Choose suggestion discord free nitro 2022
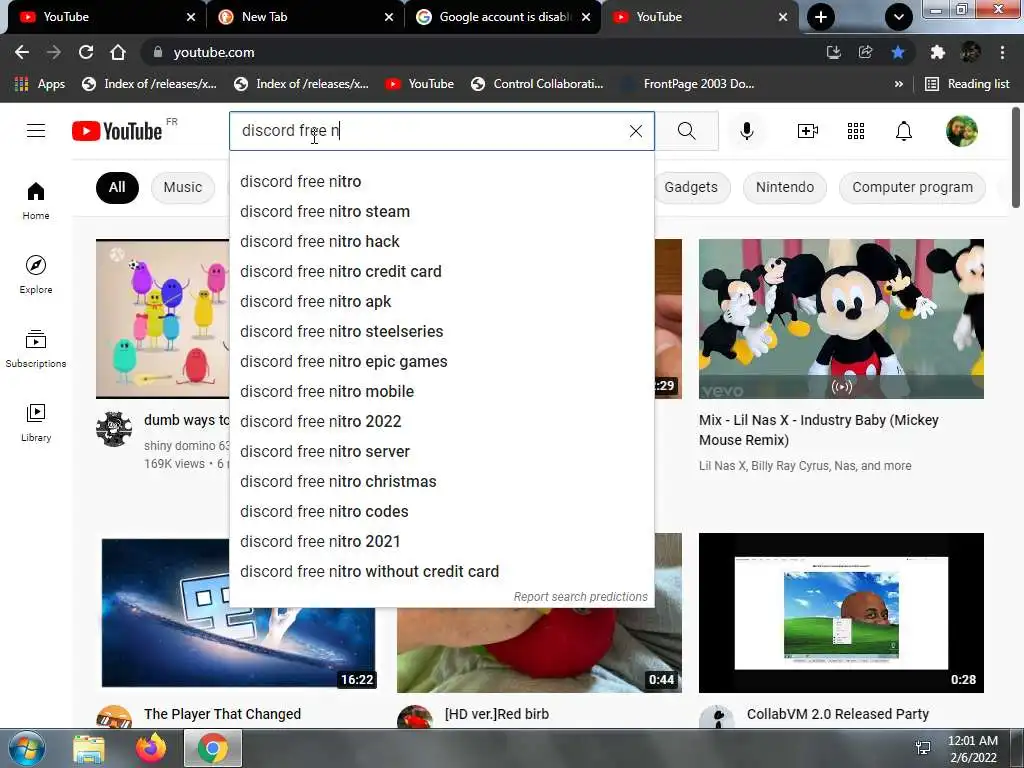Image resolution: width=1024 pixels, height=768 pixels. [x=442, y=422]
